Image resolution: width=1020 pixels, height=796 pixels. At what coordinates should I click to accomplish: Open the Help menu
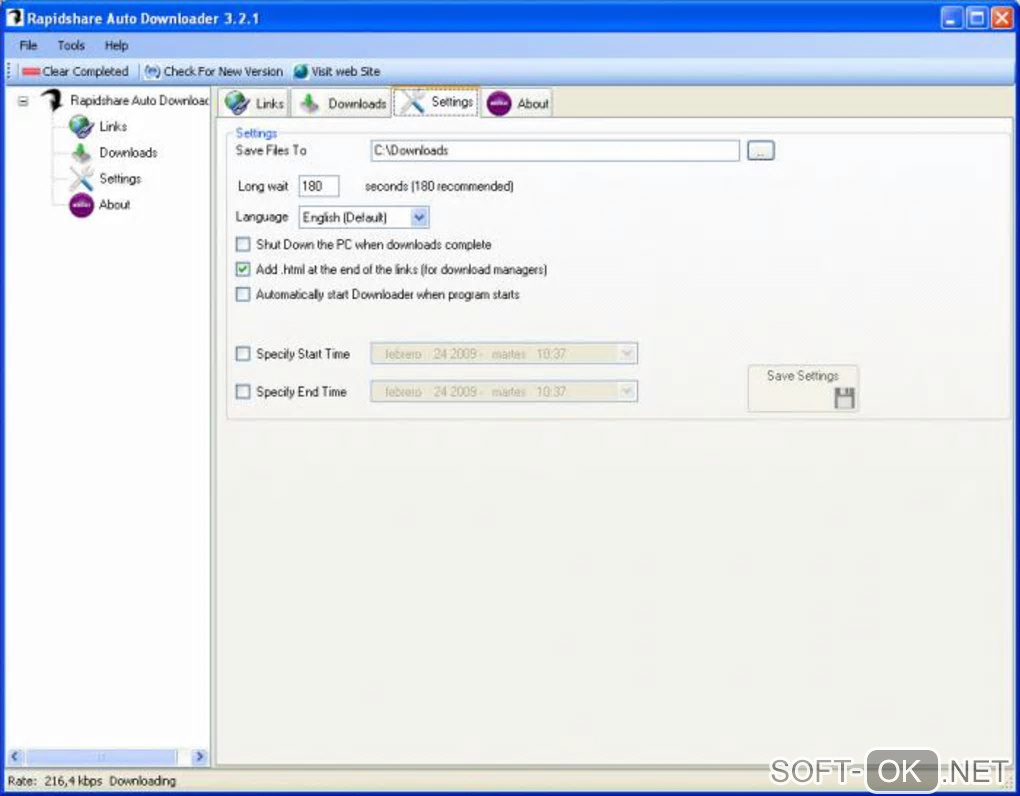point(116,46)
